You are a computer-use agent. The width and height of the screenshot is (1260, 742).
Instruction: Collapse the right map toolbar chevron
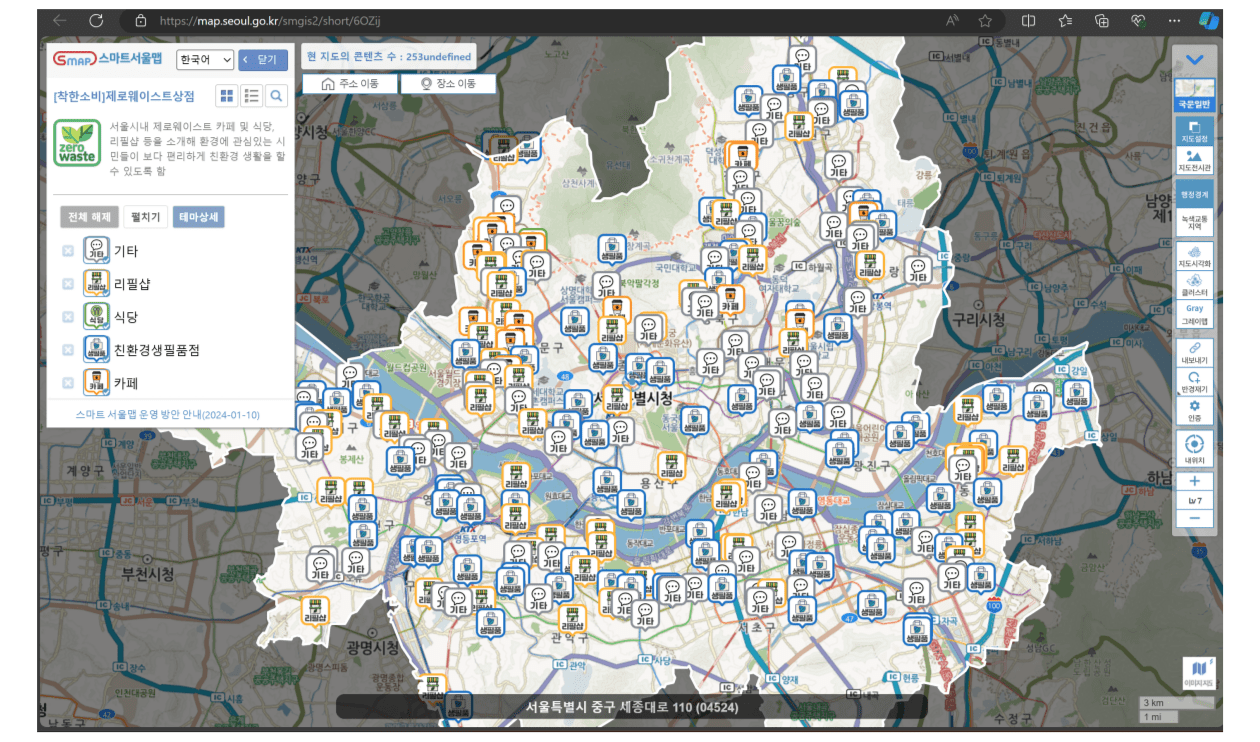(x=1194, y=60)
